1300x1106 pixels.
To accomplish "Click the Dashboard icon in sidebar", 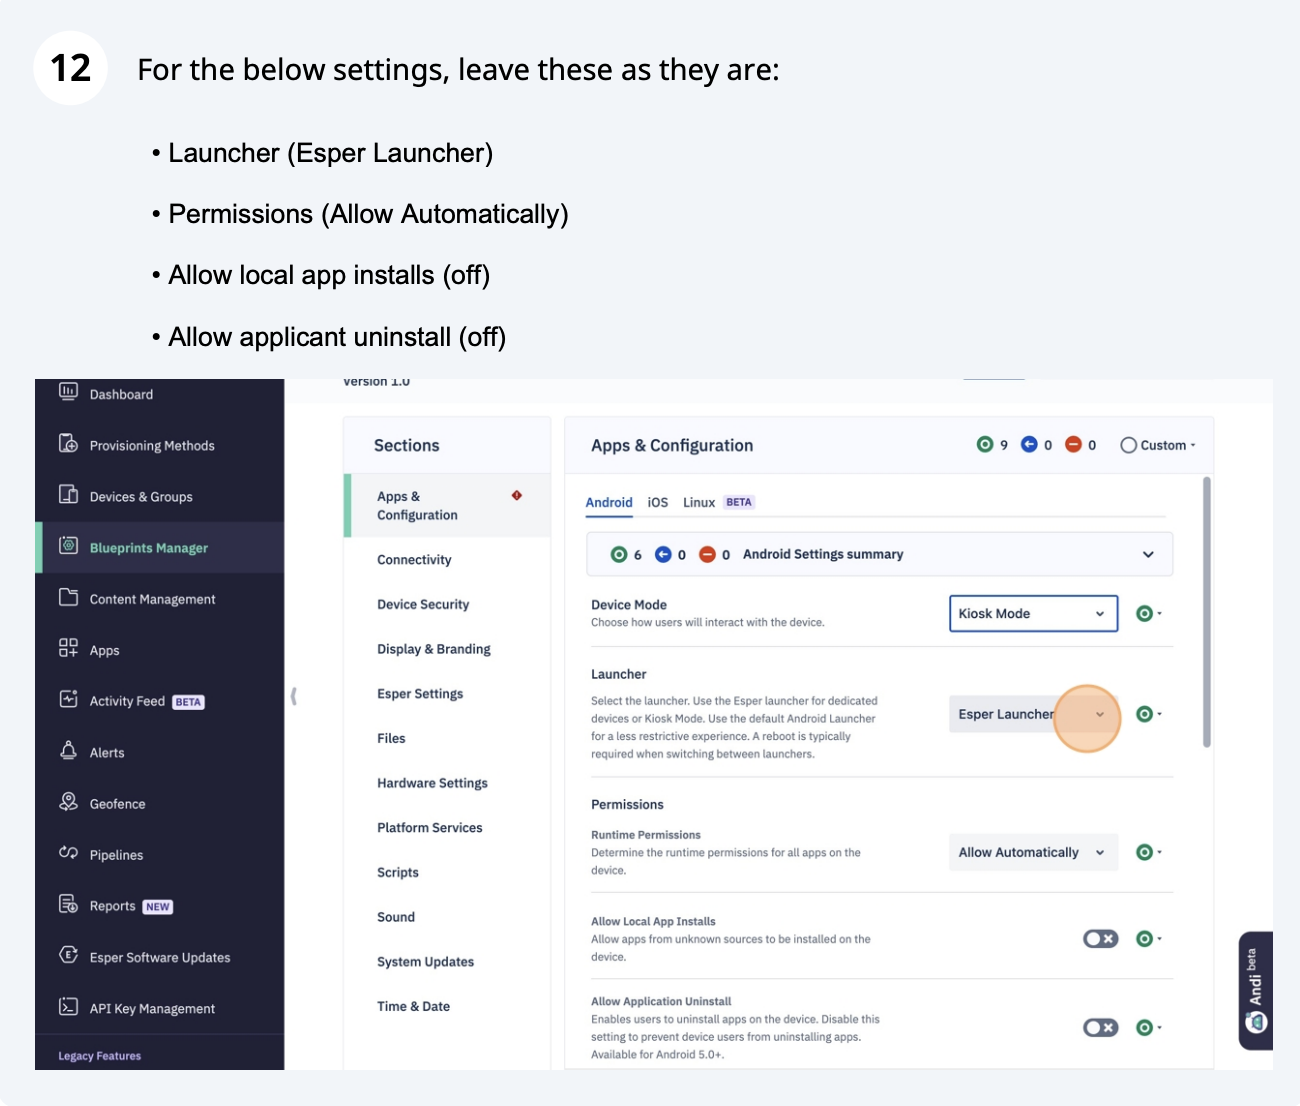I will (68, 393).
